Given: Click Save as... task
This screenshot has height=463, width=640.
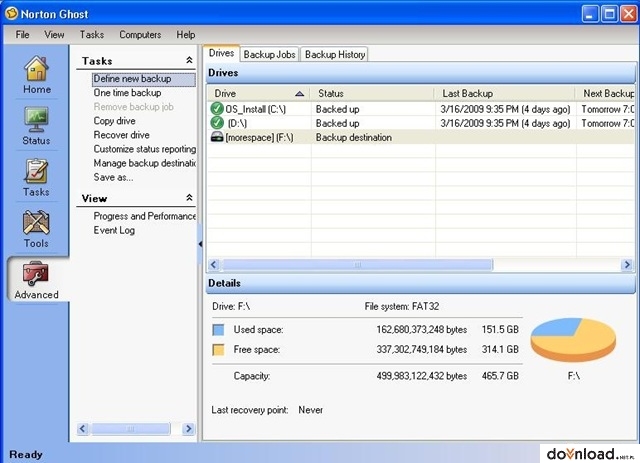Looking at the screenshot, I should (x=113, y=177).
